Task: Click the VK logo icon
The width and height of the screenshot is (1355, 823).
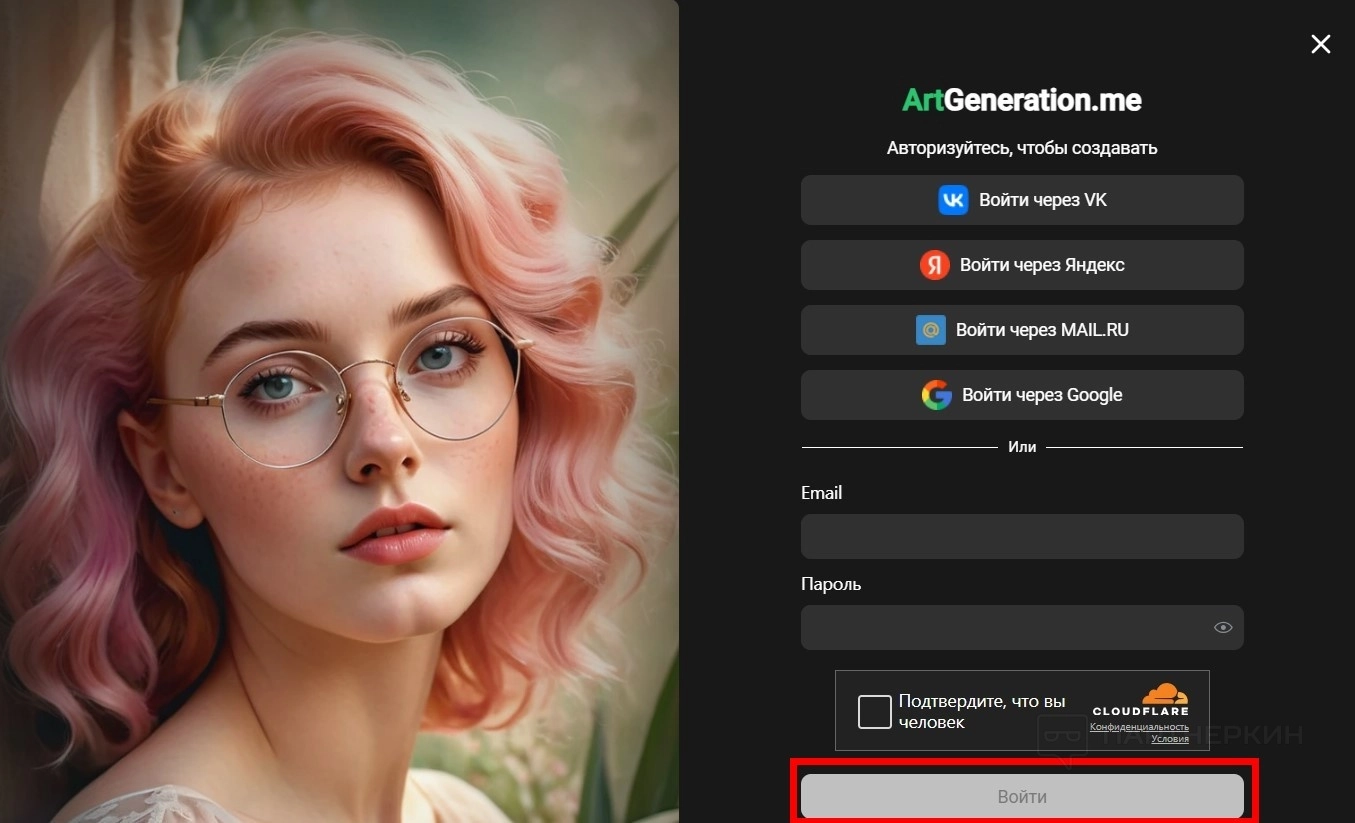Action: (x=953, y=200)
